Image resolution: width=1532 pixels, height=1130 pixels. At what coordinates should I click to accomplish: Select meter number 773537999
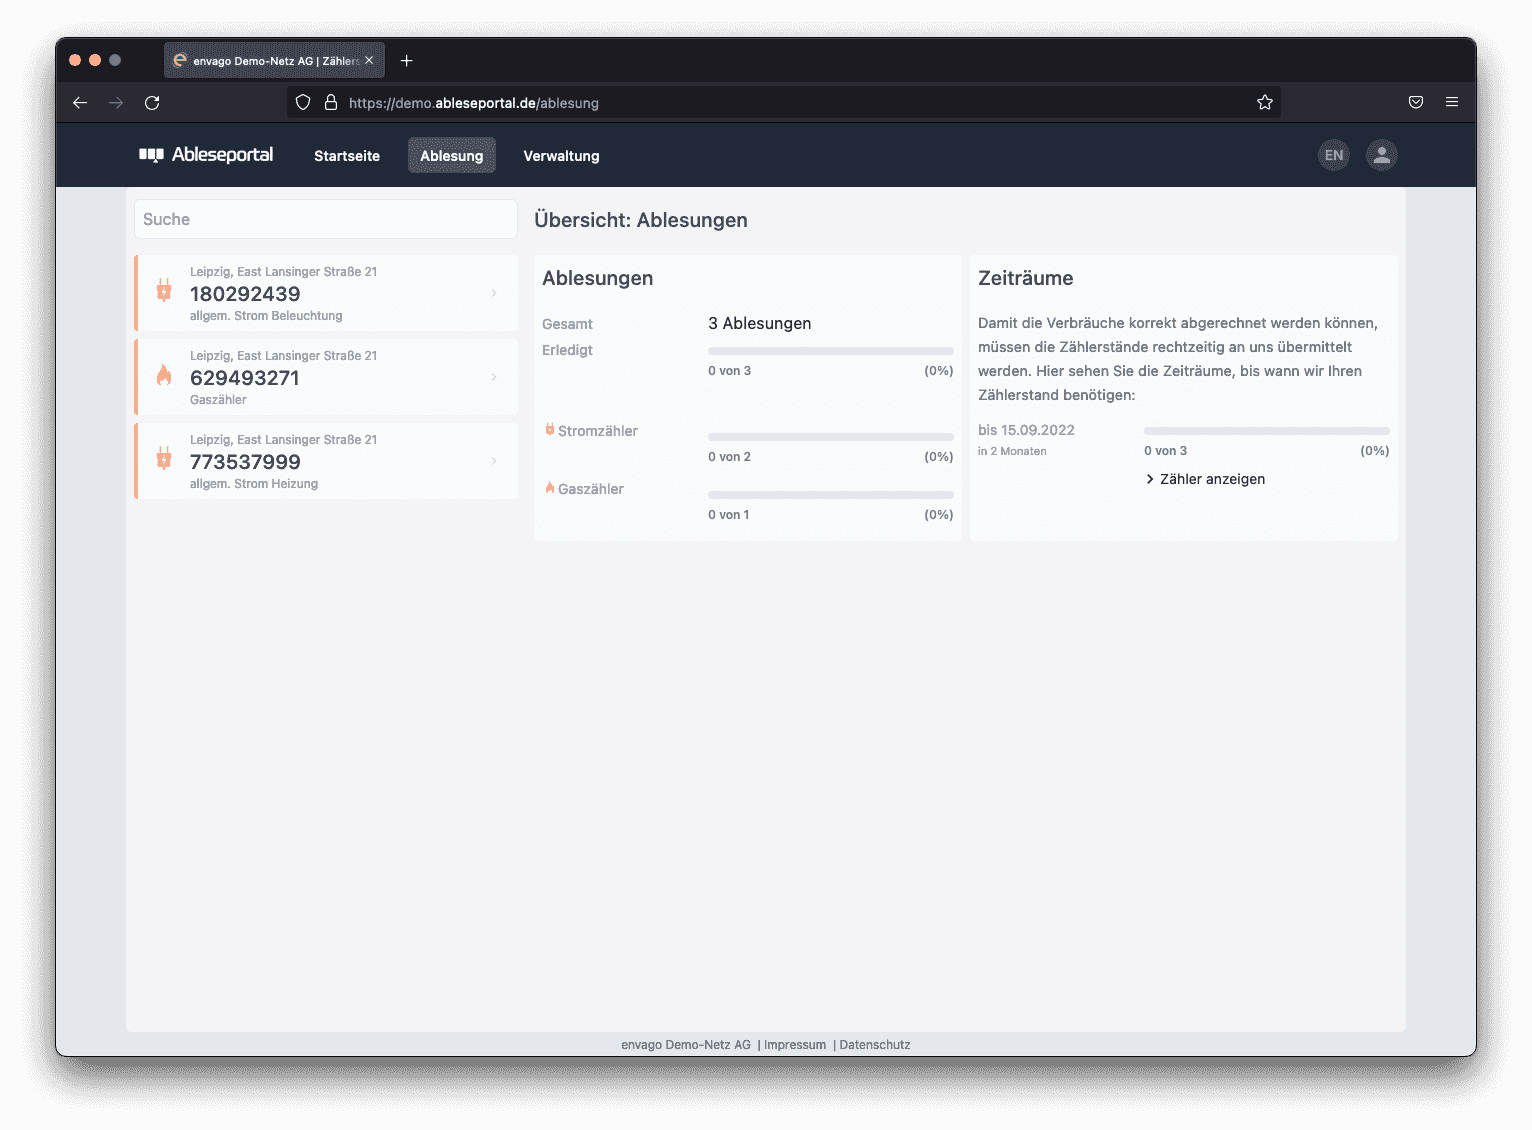tap(245, 462)
